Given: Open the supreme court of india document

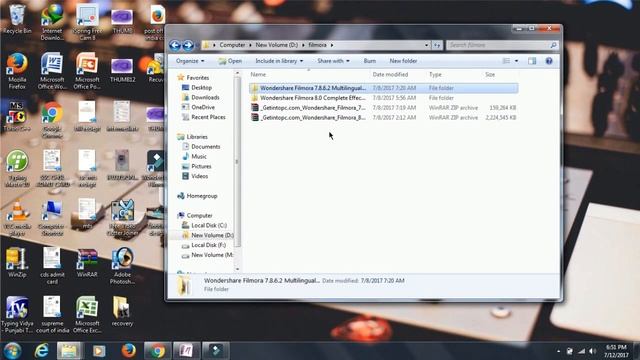Looking at the screenshot, I should point(52,314).
